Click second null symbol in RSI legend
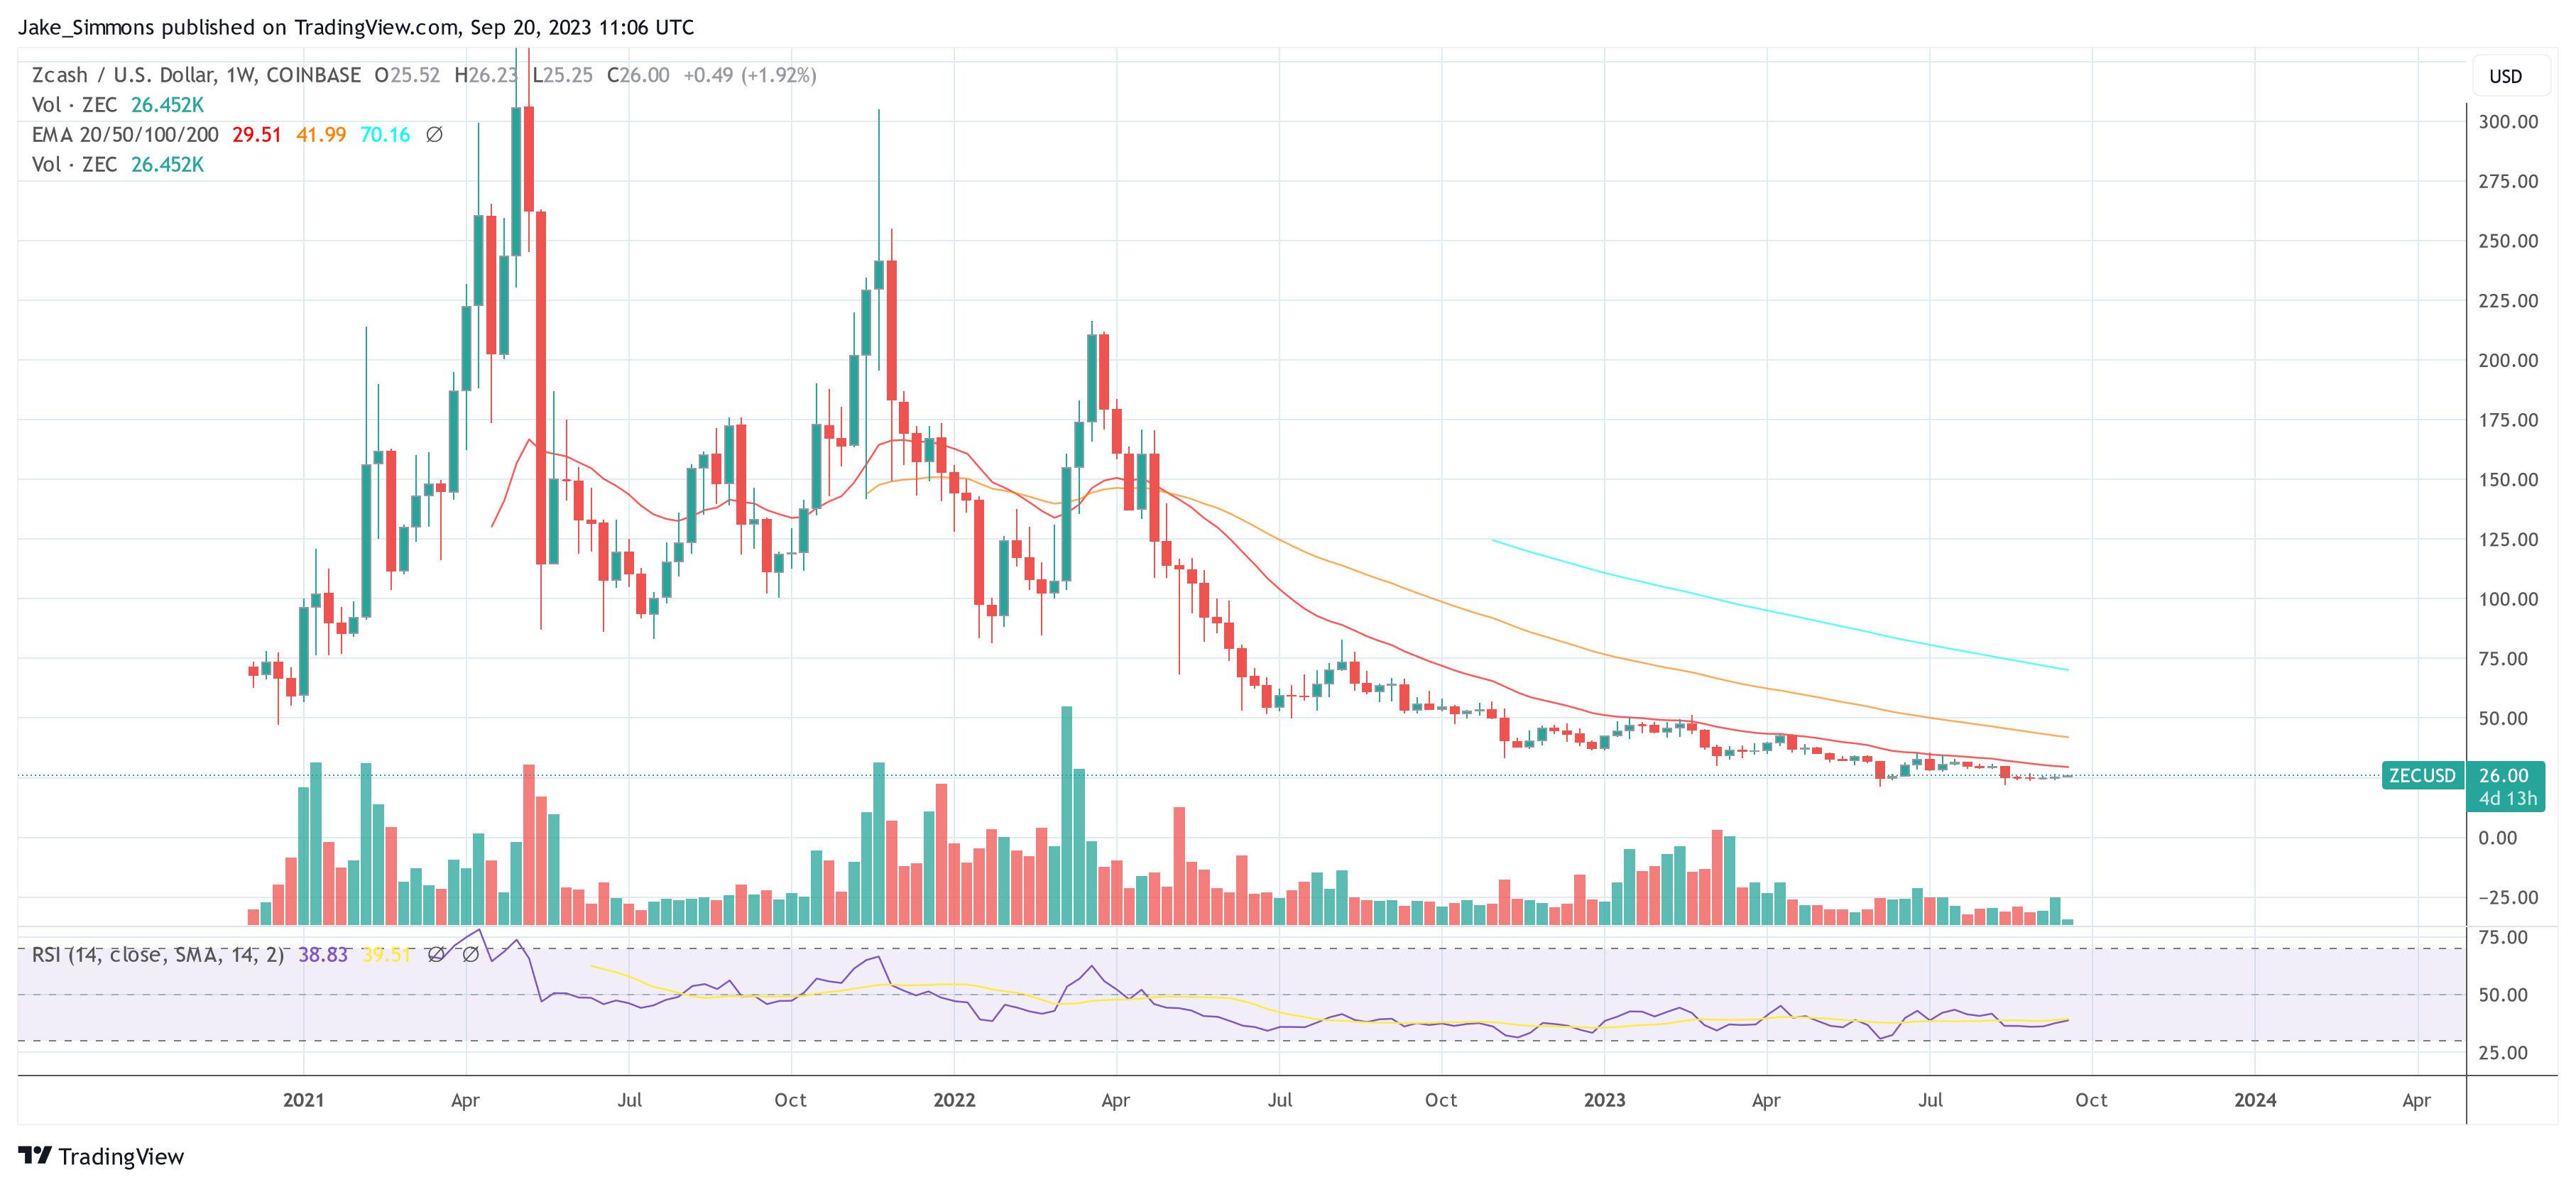Viewport: 2576px width, 1187px height. (x=470, y=955)
